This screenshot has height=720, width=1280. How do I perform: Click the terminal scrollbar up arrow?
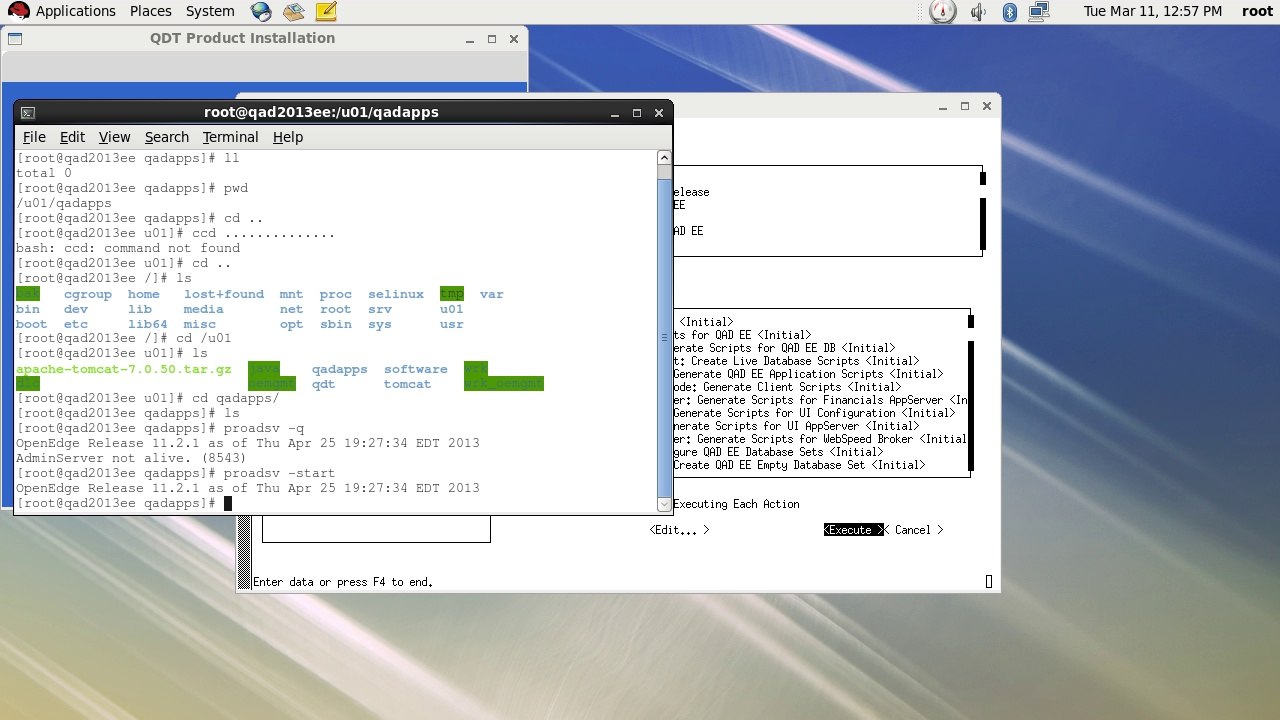pyautogui.click(x=664, y=158)
